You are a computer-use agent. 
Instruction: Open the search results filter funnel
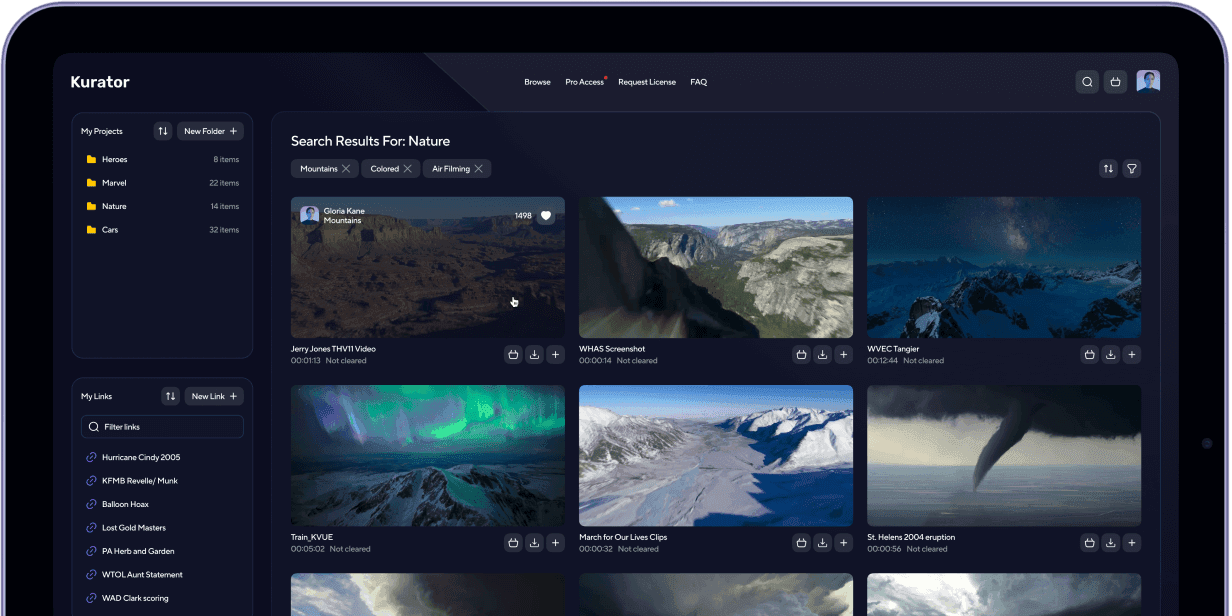coord(1132,169)
